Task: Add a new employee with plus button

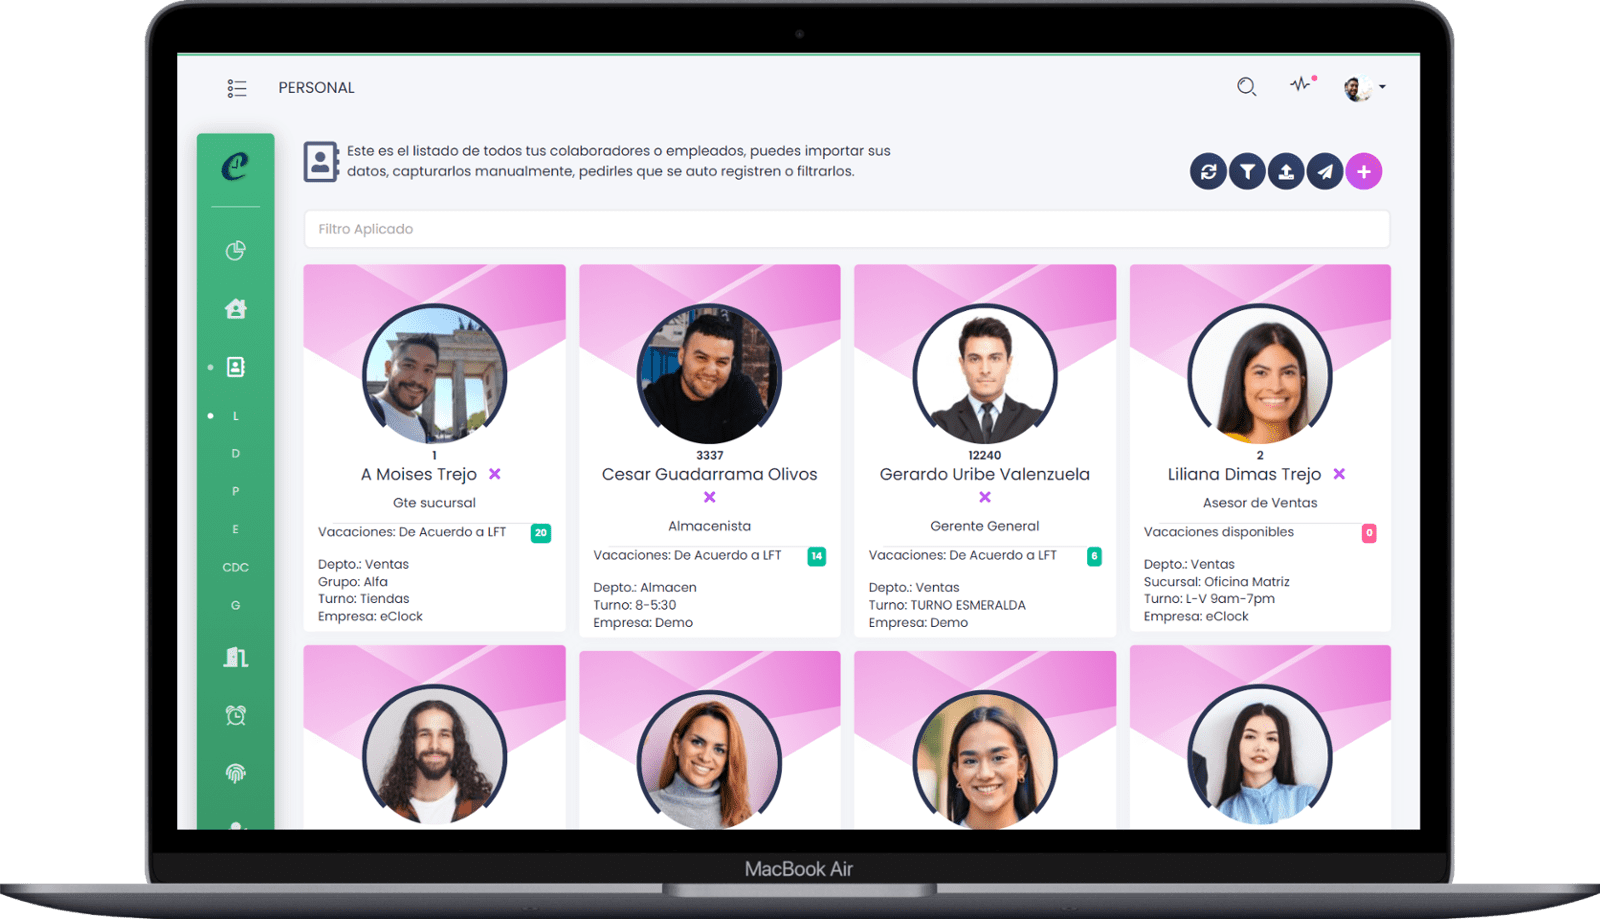Action: click(1364, 172)
